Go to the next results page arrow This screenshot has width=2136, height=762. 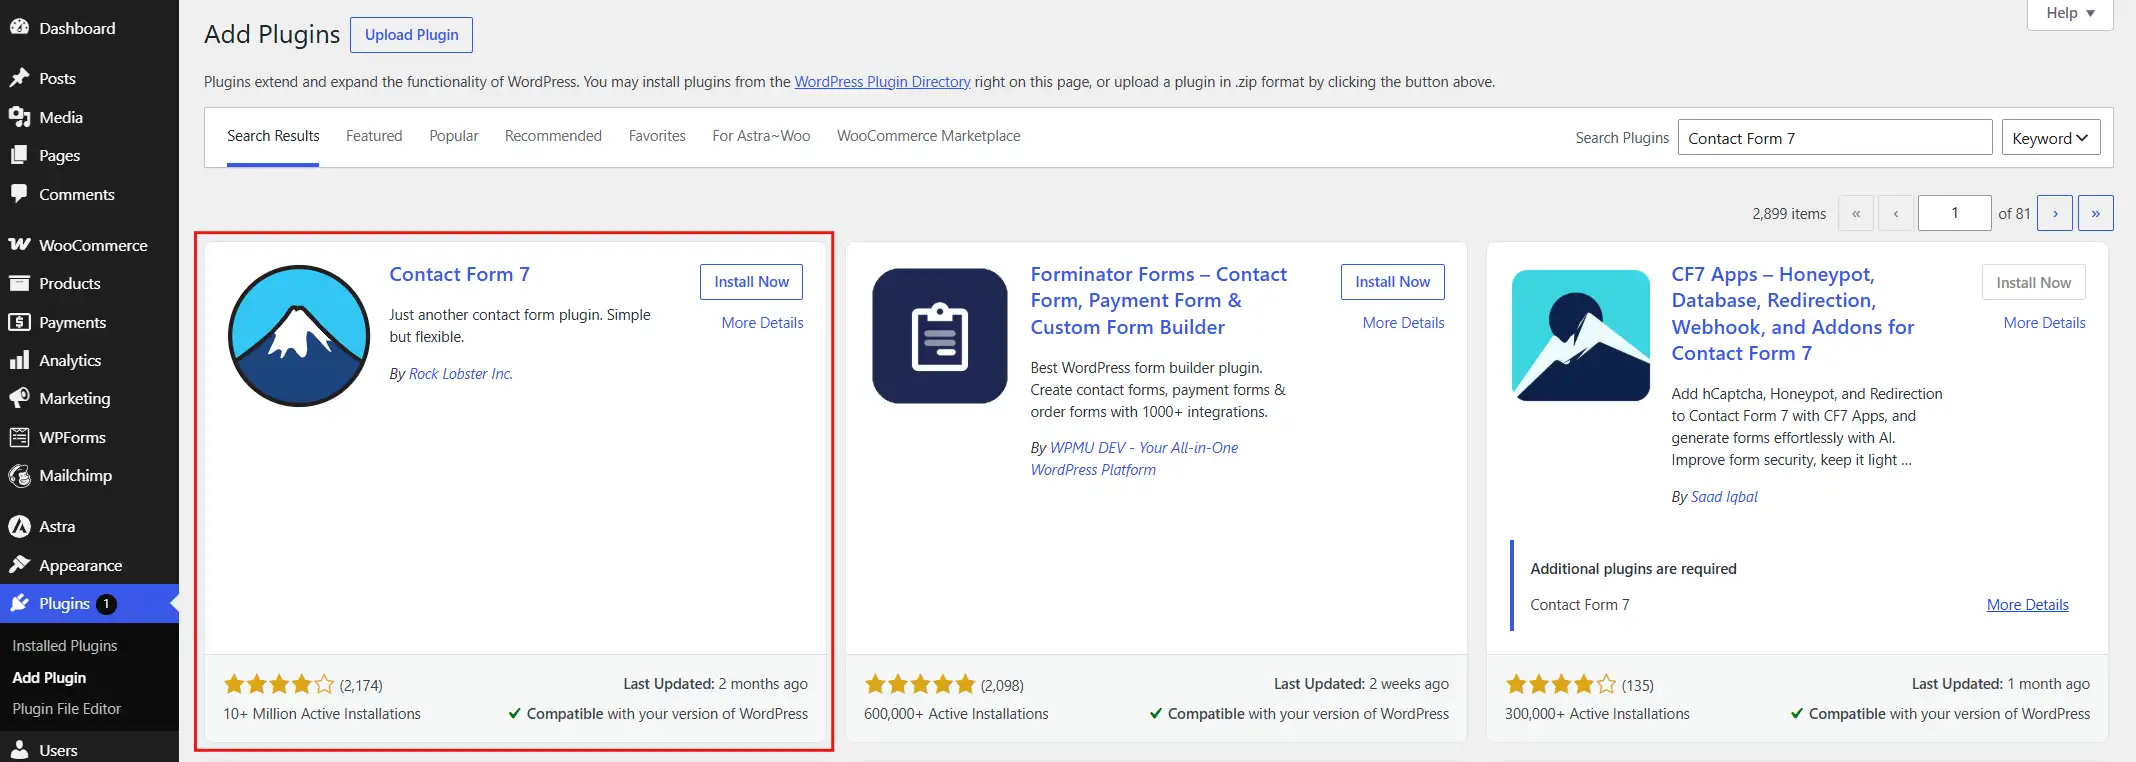click(2055, 213)
